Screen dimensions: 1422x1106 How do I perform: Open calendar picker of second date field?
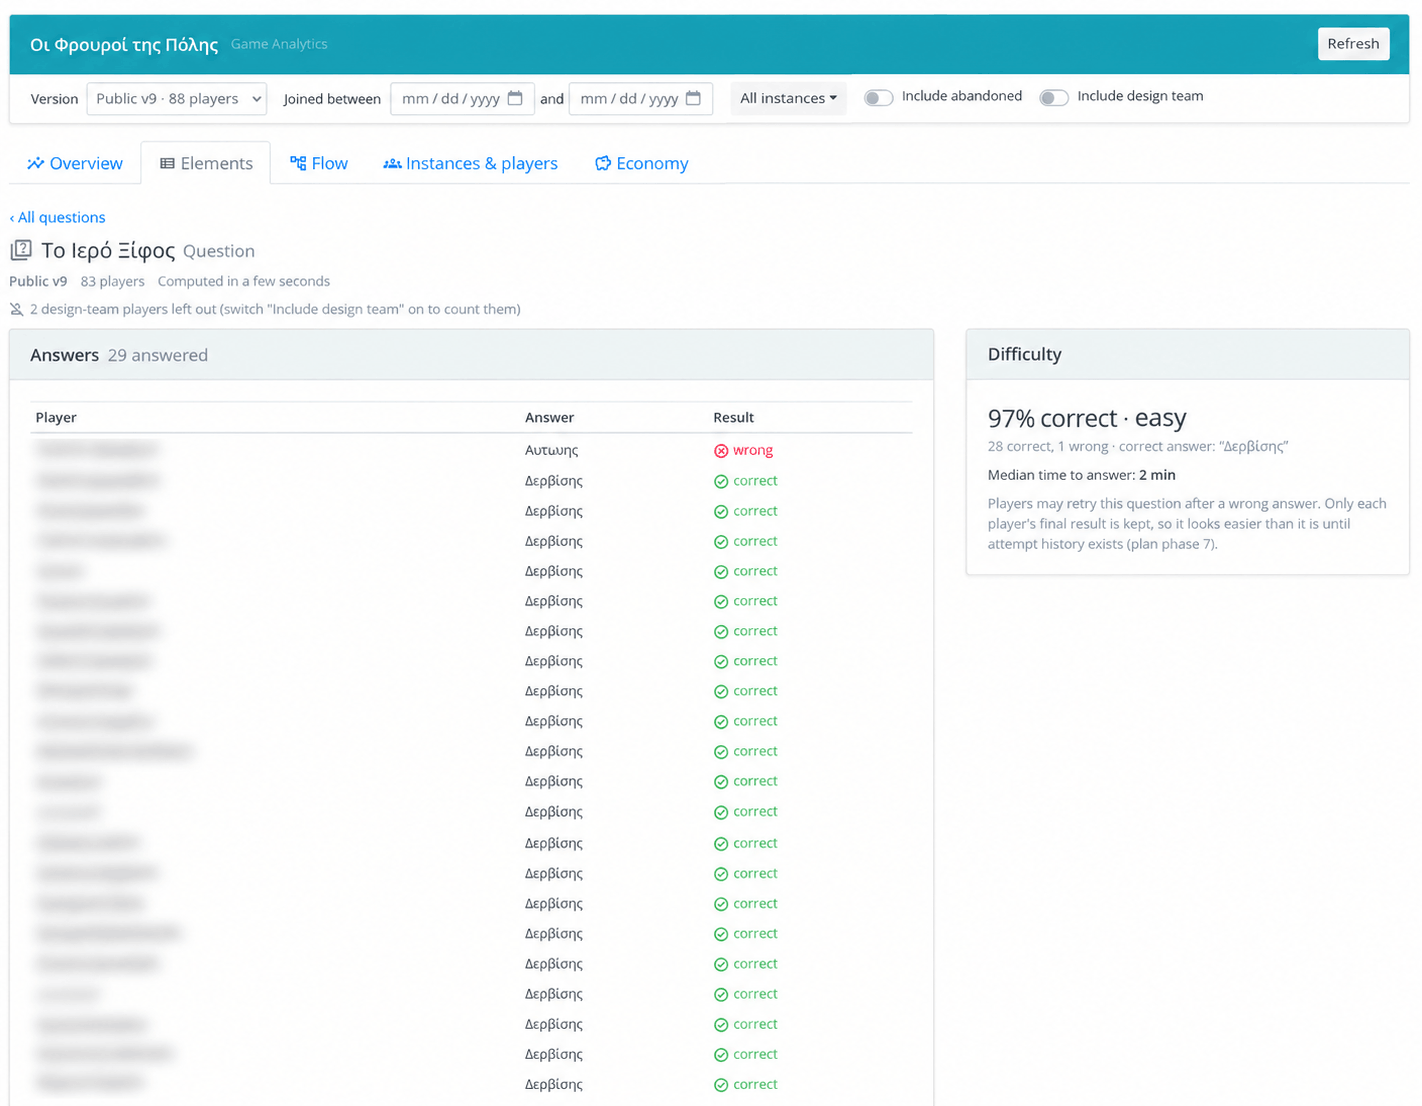(693, 98)
